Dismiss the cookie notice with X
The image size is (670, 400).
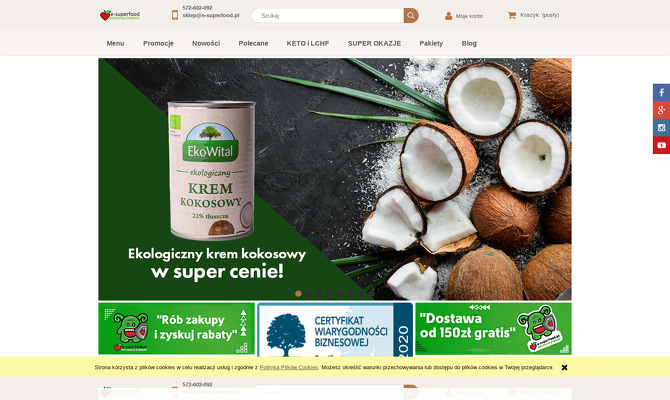(564, 368)
